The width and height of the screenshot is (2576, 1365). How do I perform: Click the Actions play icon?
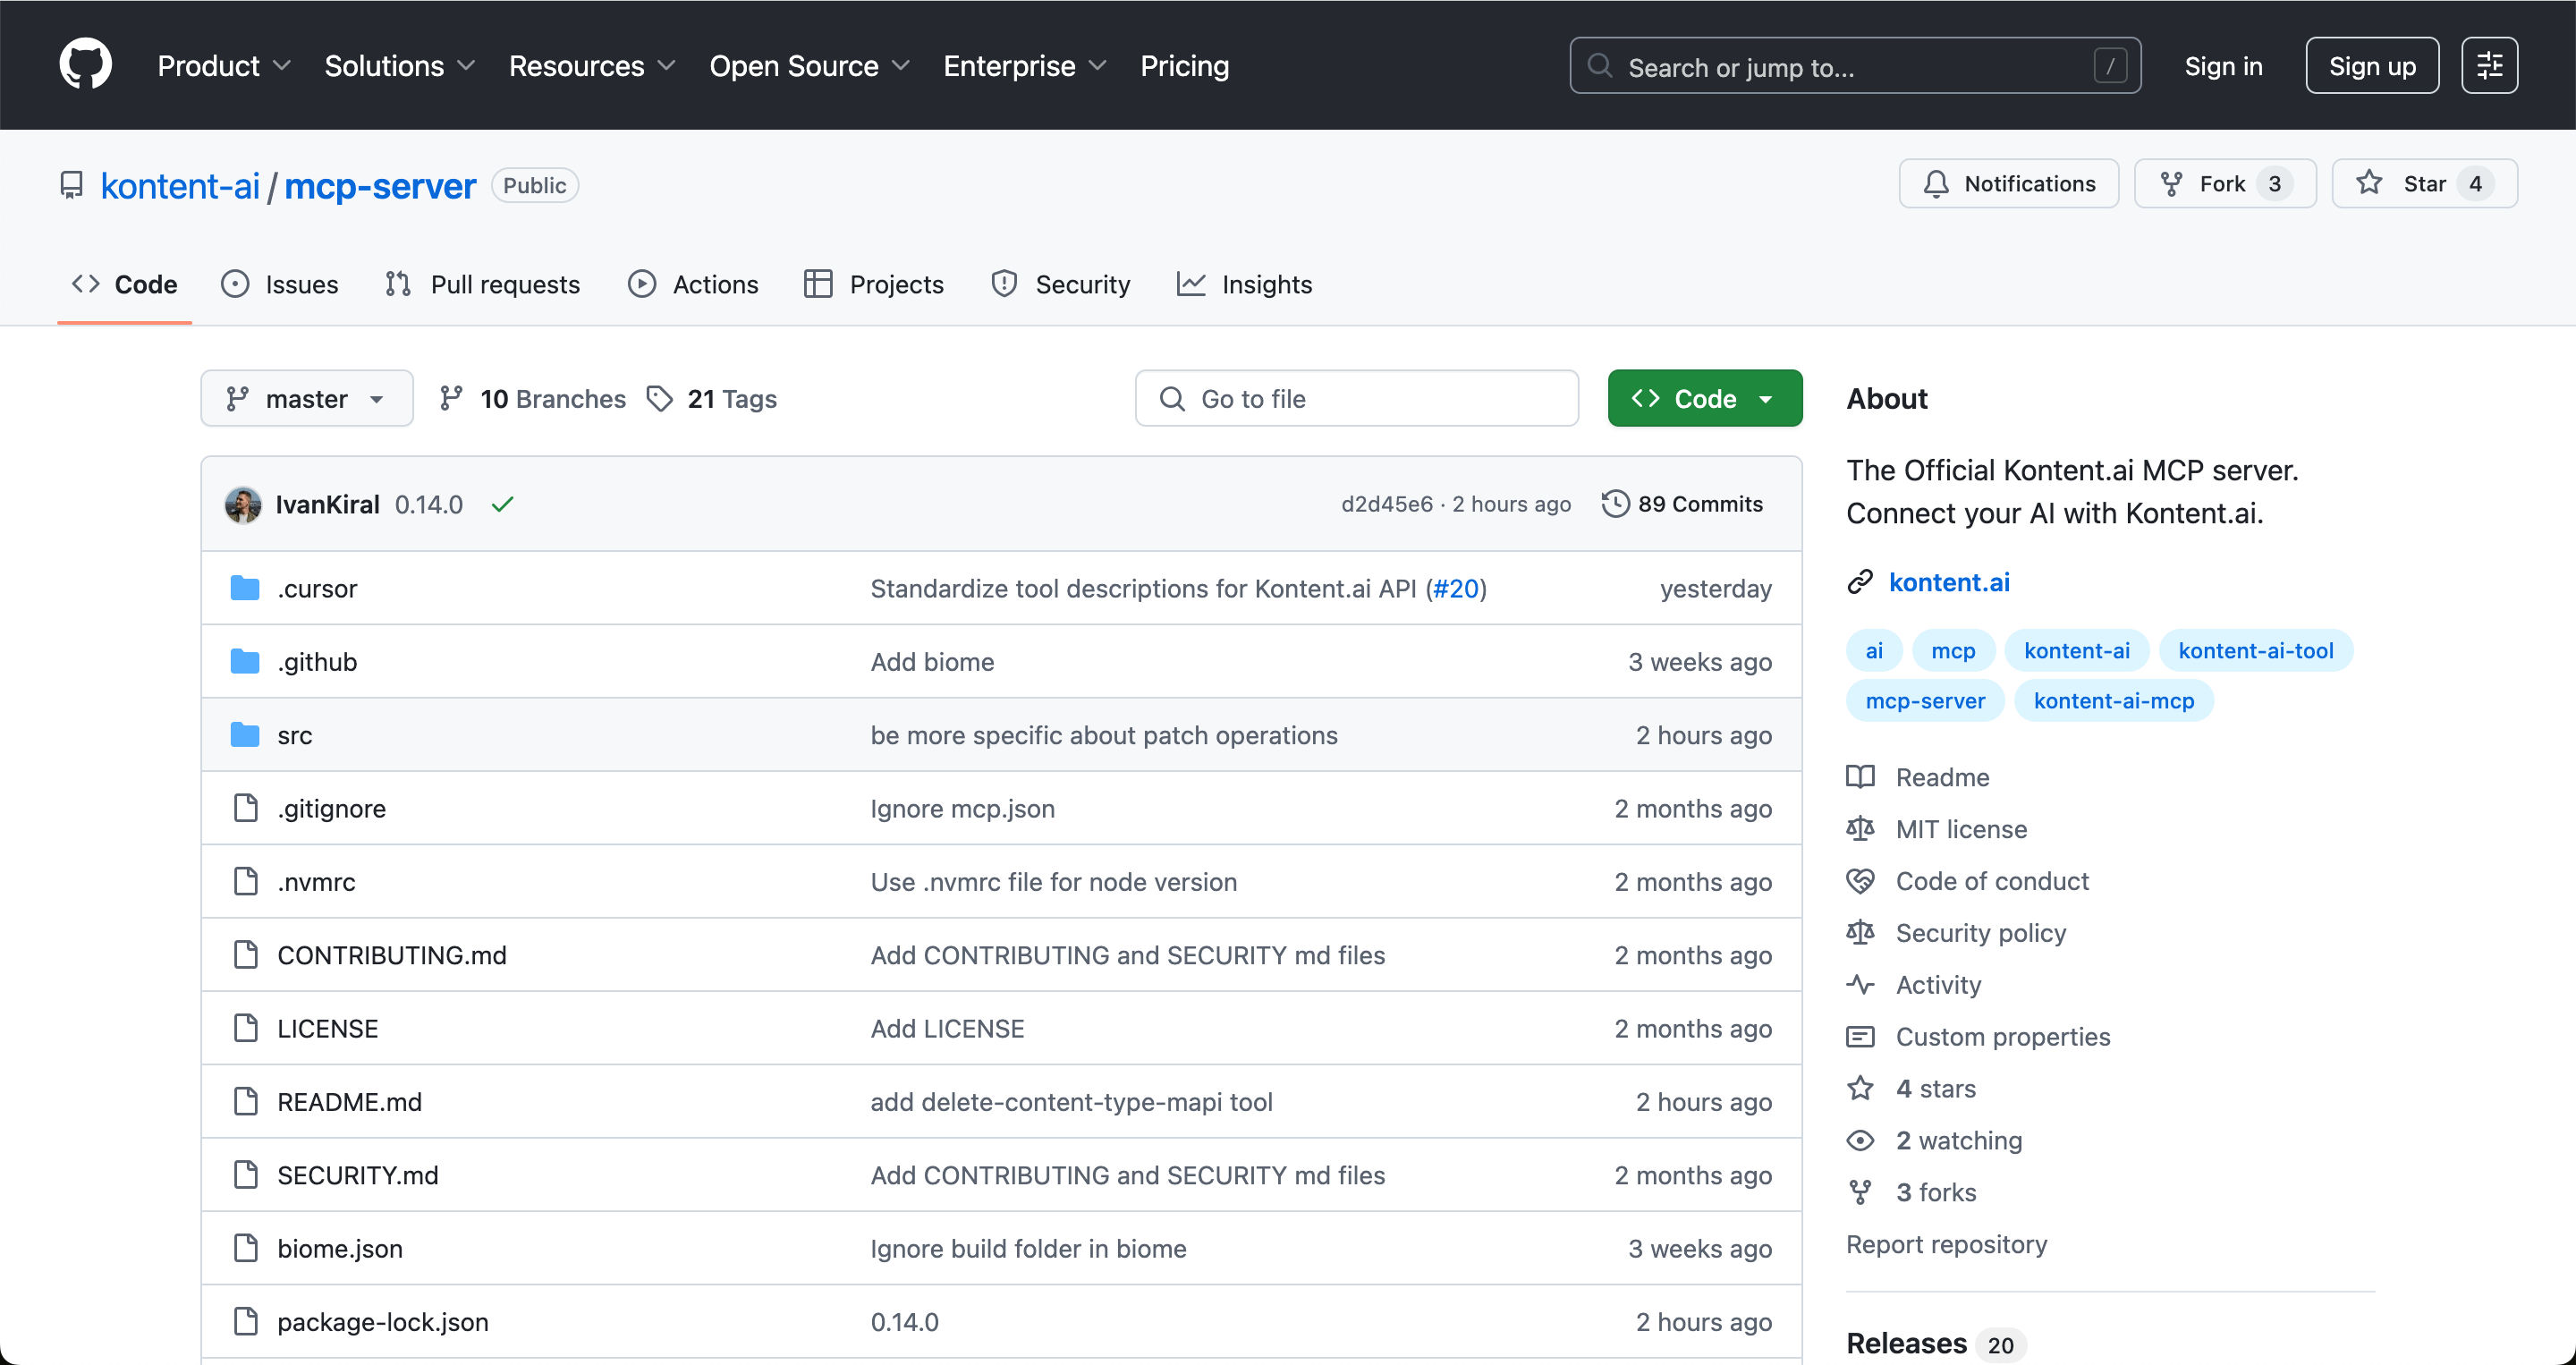(x=643, y=284)
